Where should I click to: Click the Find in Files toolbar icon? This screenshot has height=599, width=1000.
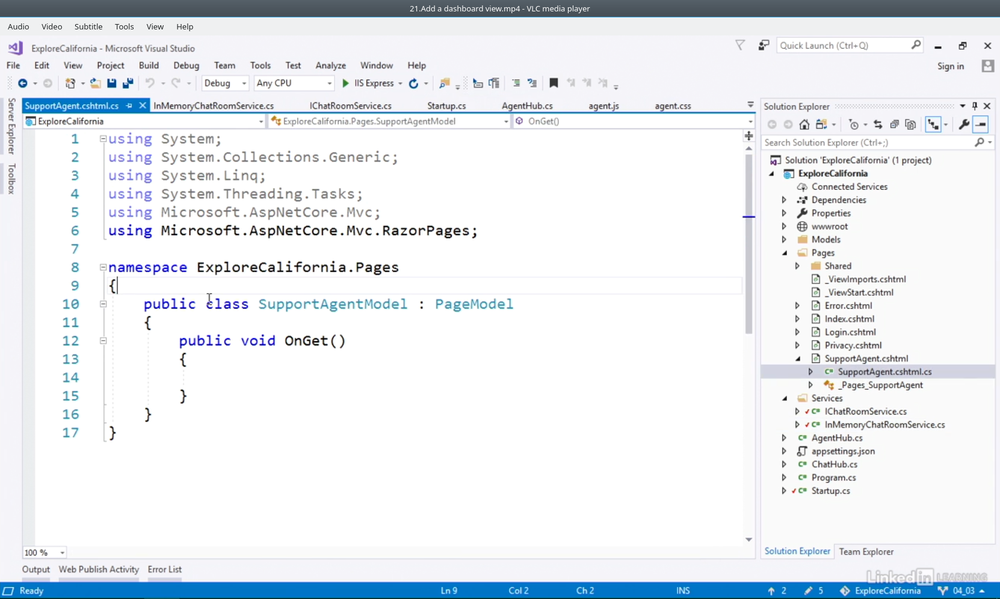(445, 84)
